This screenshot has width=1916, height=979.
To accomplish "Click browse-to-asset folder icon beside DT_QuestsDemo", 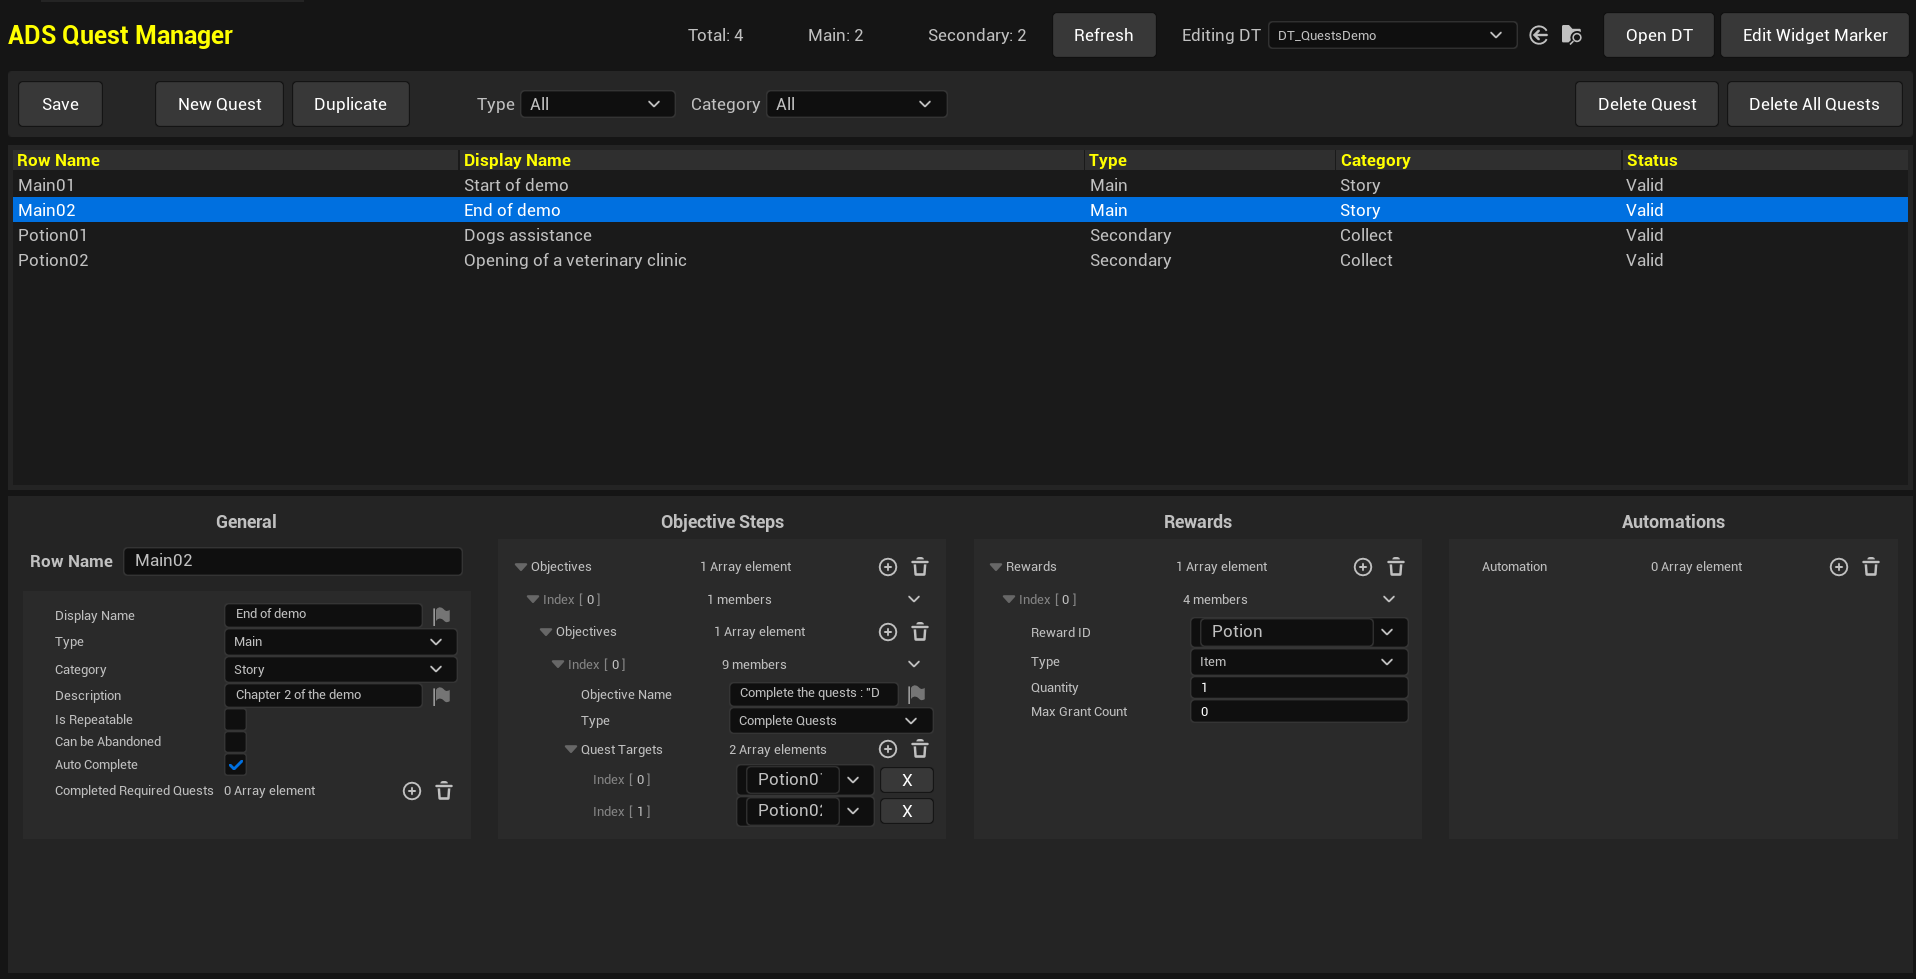I will 1572,35.
